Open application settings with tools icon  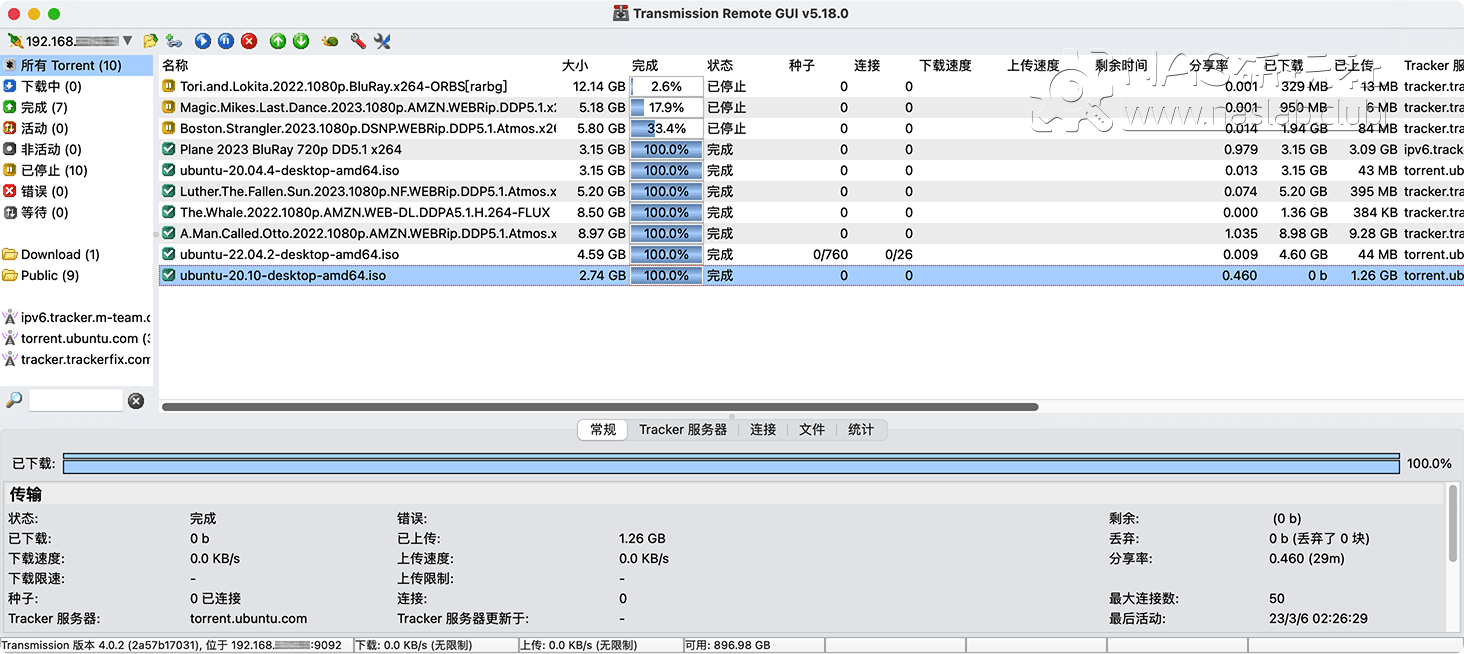pos(381,41)
